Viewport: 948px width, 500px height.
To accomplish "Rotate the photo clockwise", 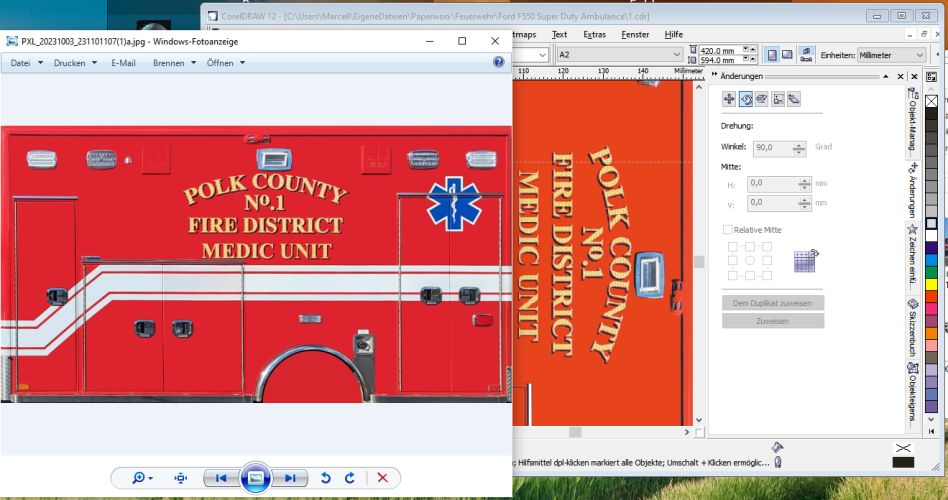I will [349, 478].
